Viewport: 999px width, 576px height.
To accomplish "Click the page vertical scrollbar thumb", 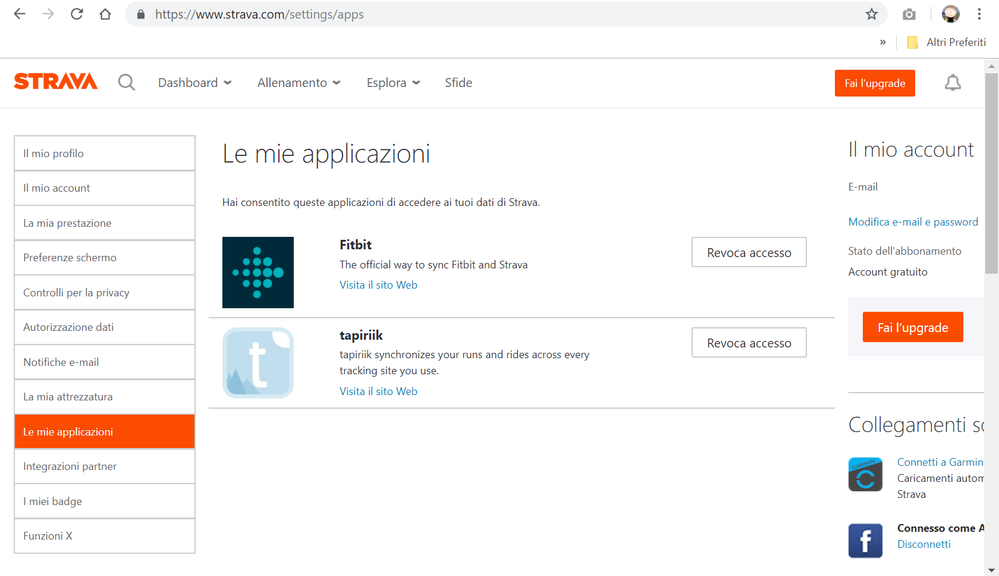I will point(991,173).
